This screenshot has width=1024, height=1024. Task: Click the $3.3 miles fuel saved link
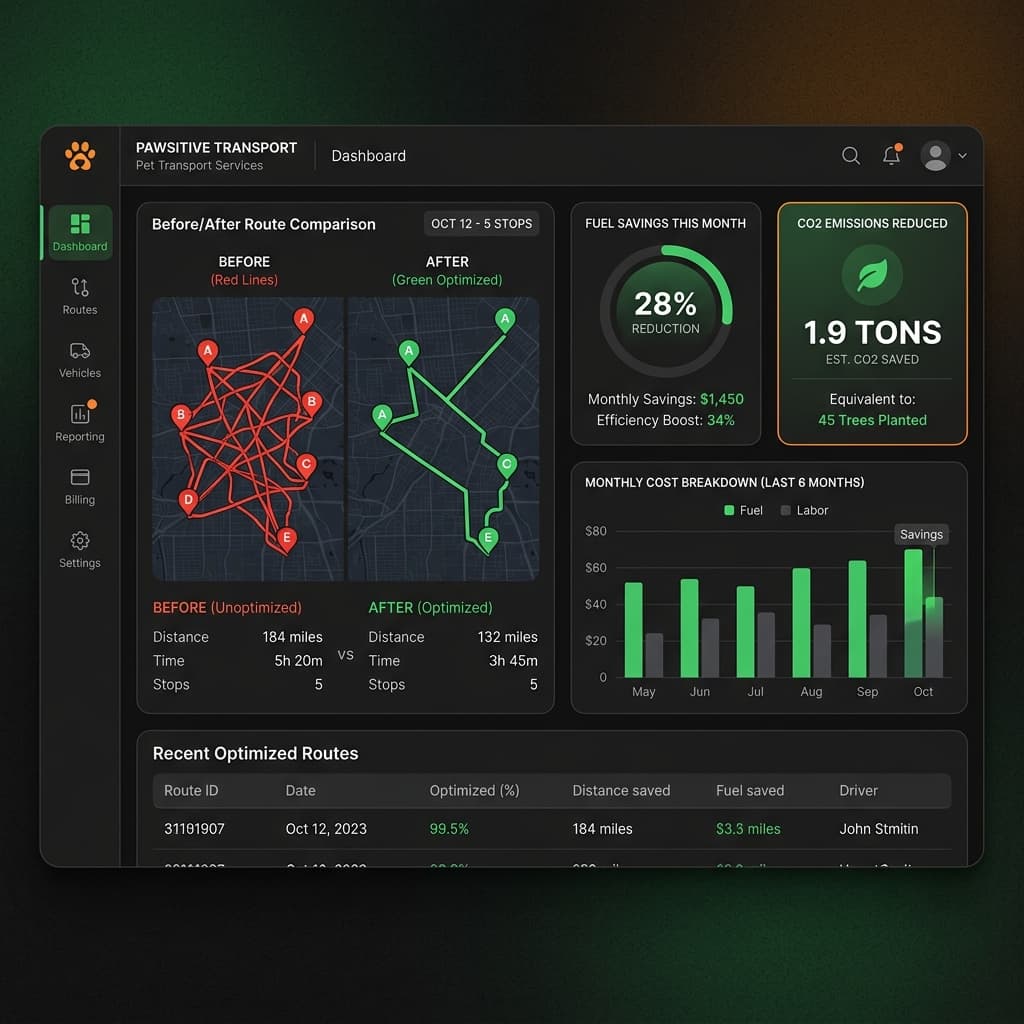tap(748, 829)
